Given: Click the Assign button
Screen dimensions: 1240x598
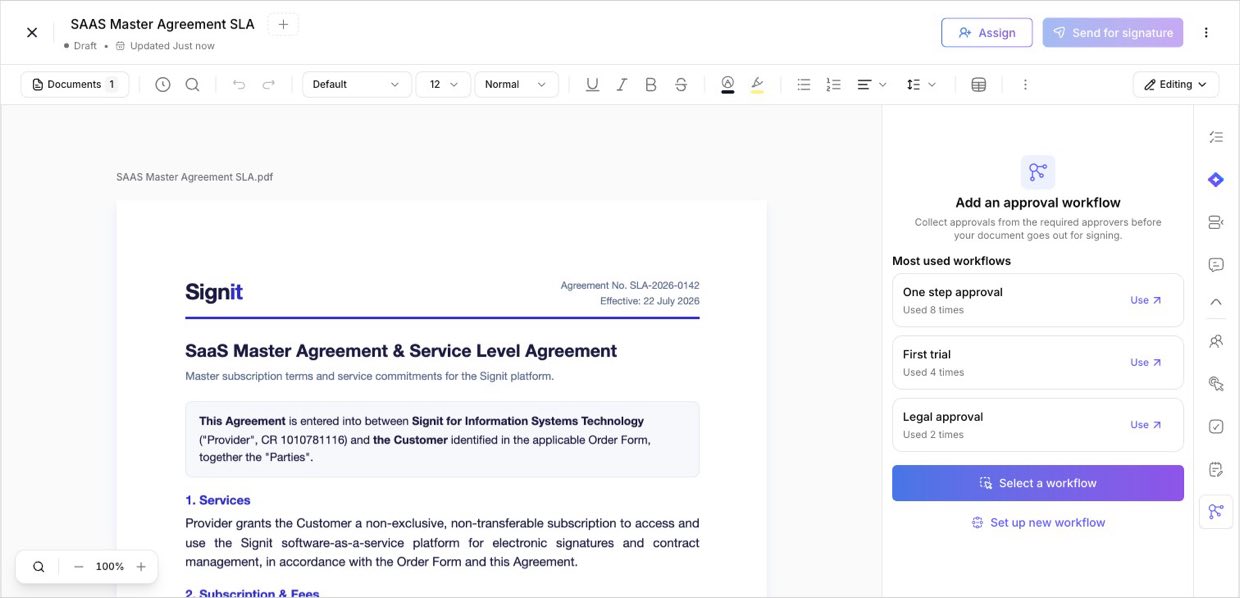Looking at the screenshot, I should pos(987,33).
